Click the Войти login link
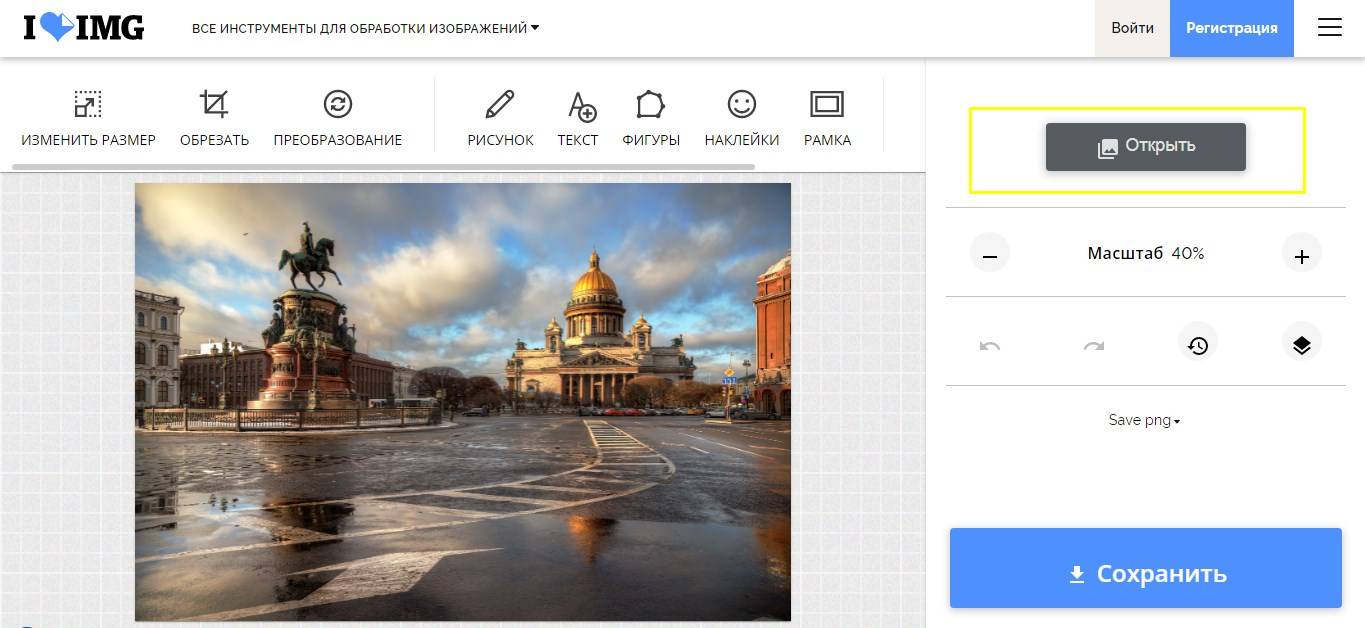 coord(1132,28)
